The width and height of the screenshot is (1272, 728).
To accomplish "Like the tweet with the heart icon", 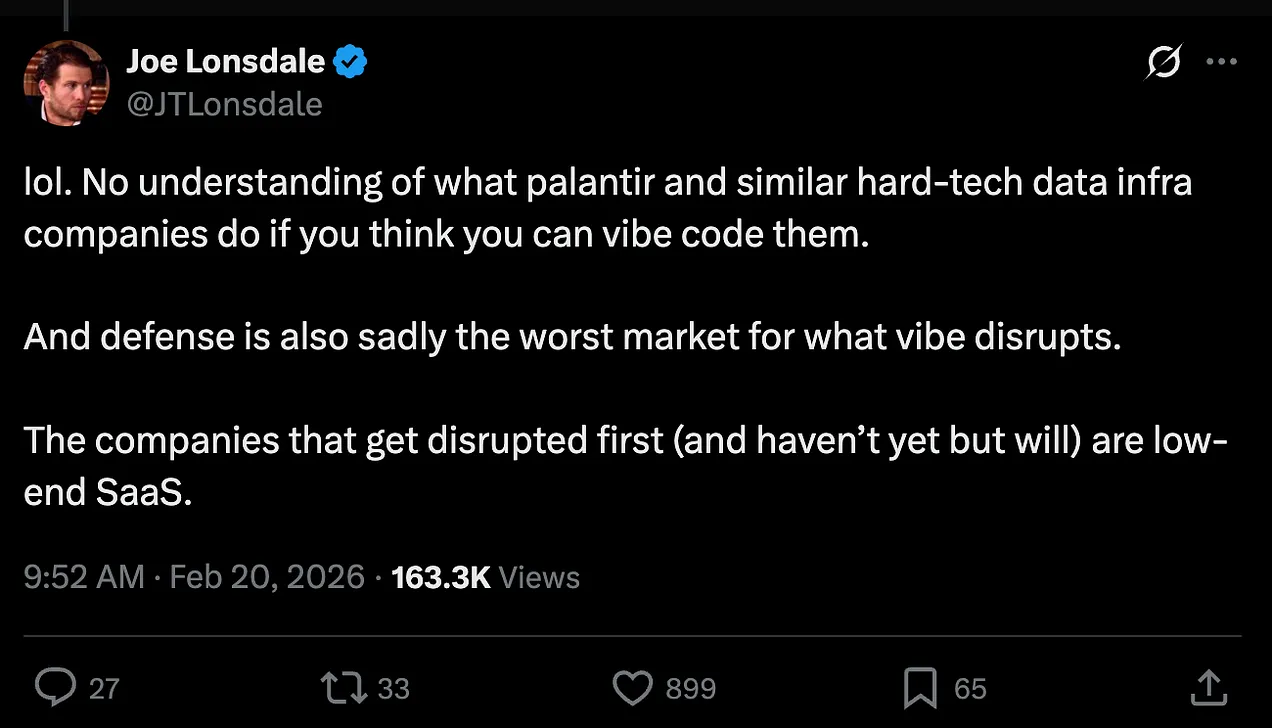I will [633, 687].
